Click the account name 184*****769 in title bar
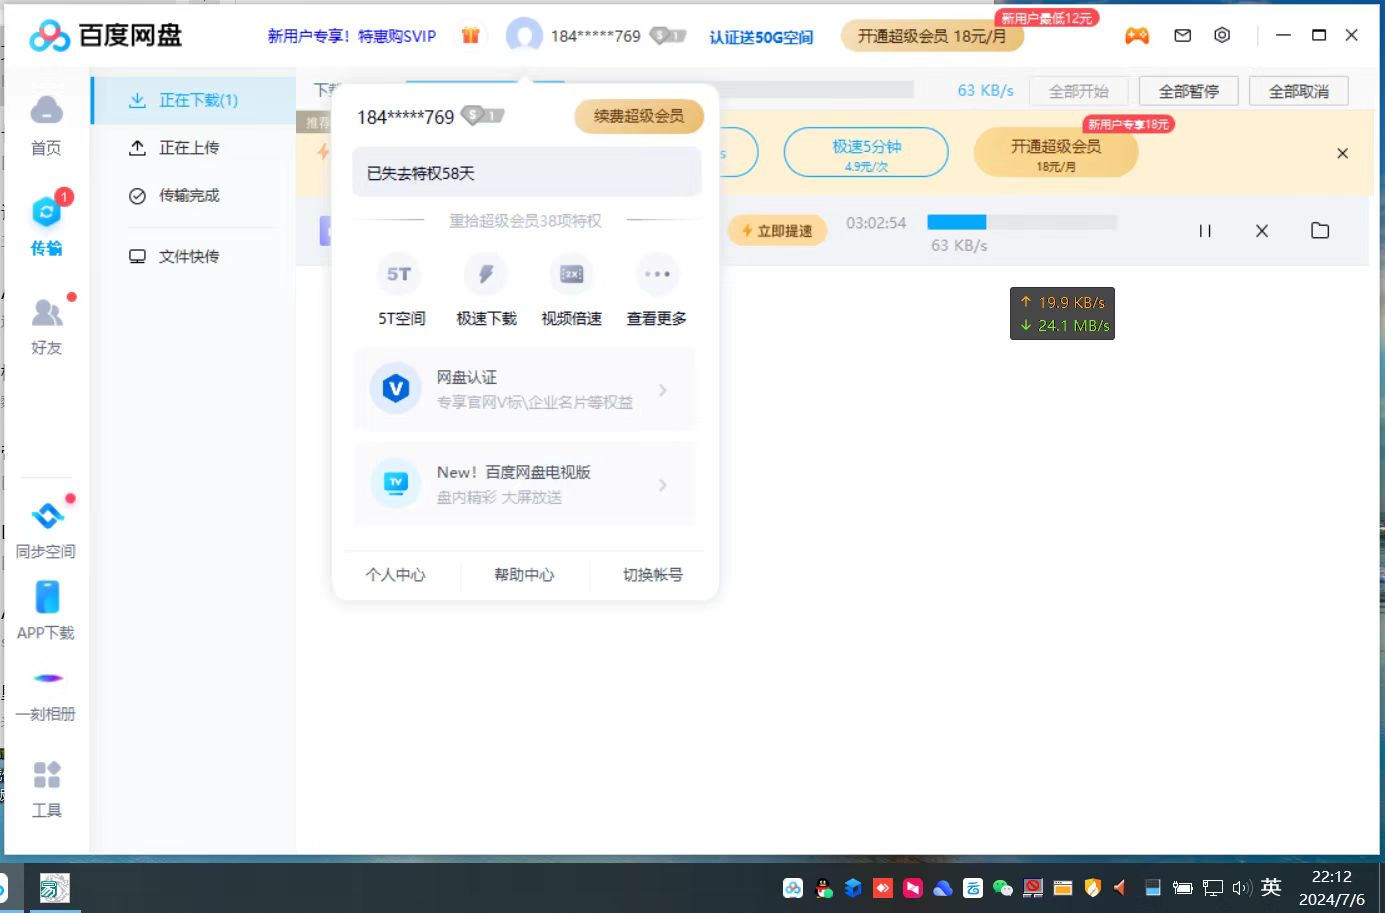This screenshot has height=913, width=1385. (596, 36)
